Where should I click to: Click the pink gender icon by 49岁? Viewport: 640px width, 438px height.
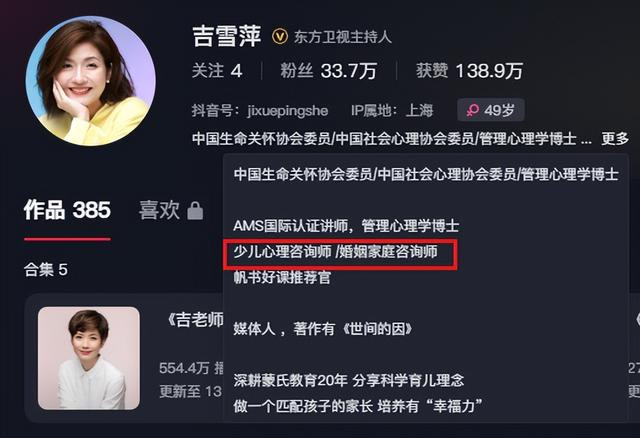click(x=473, y=110)
